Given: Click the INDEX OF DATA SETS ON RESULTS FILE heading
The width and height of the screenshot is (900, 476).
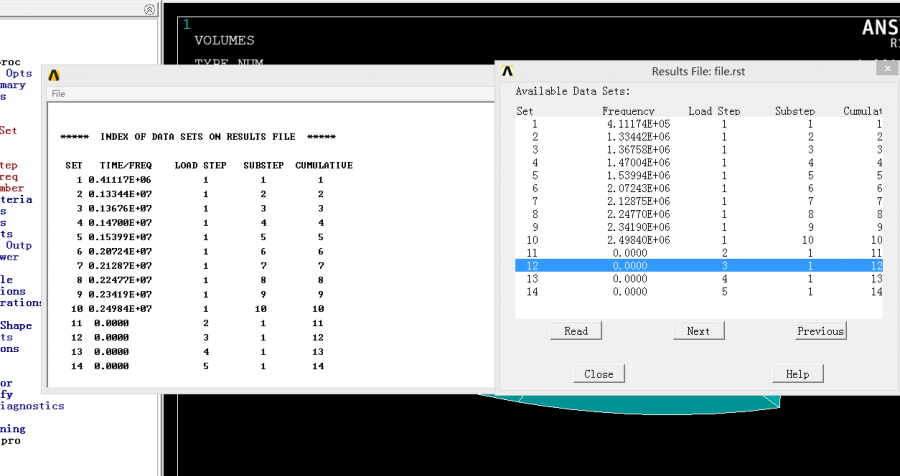Looking at the screenshot, I should (198, 137).
